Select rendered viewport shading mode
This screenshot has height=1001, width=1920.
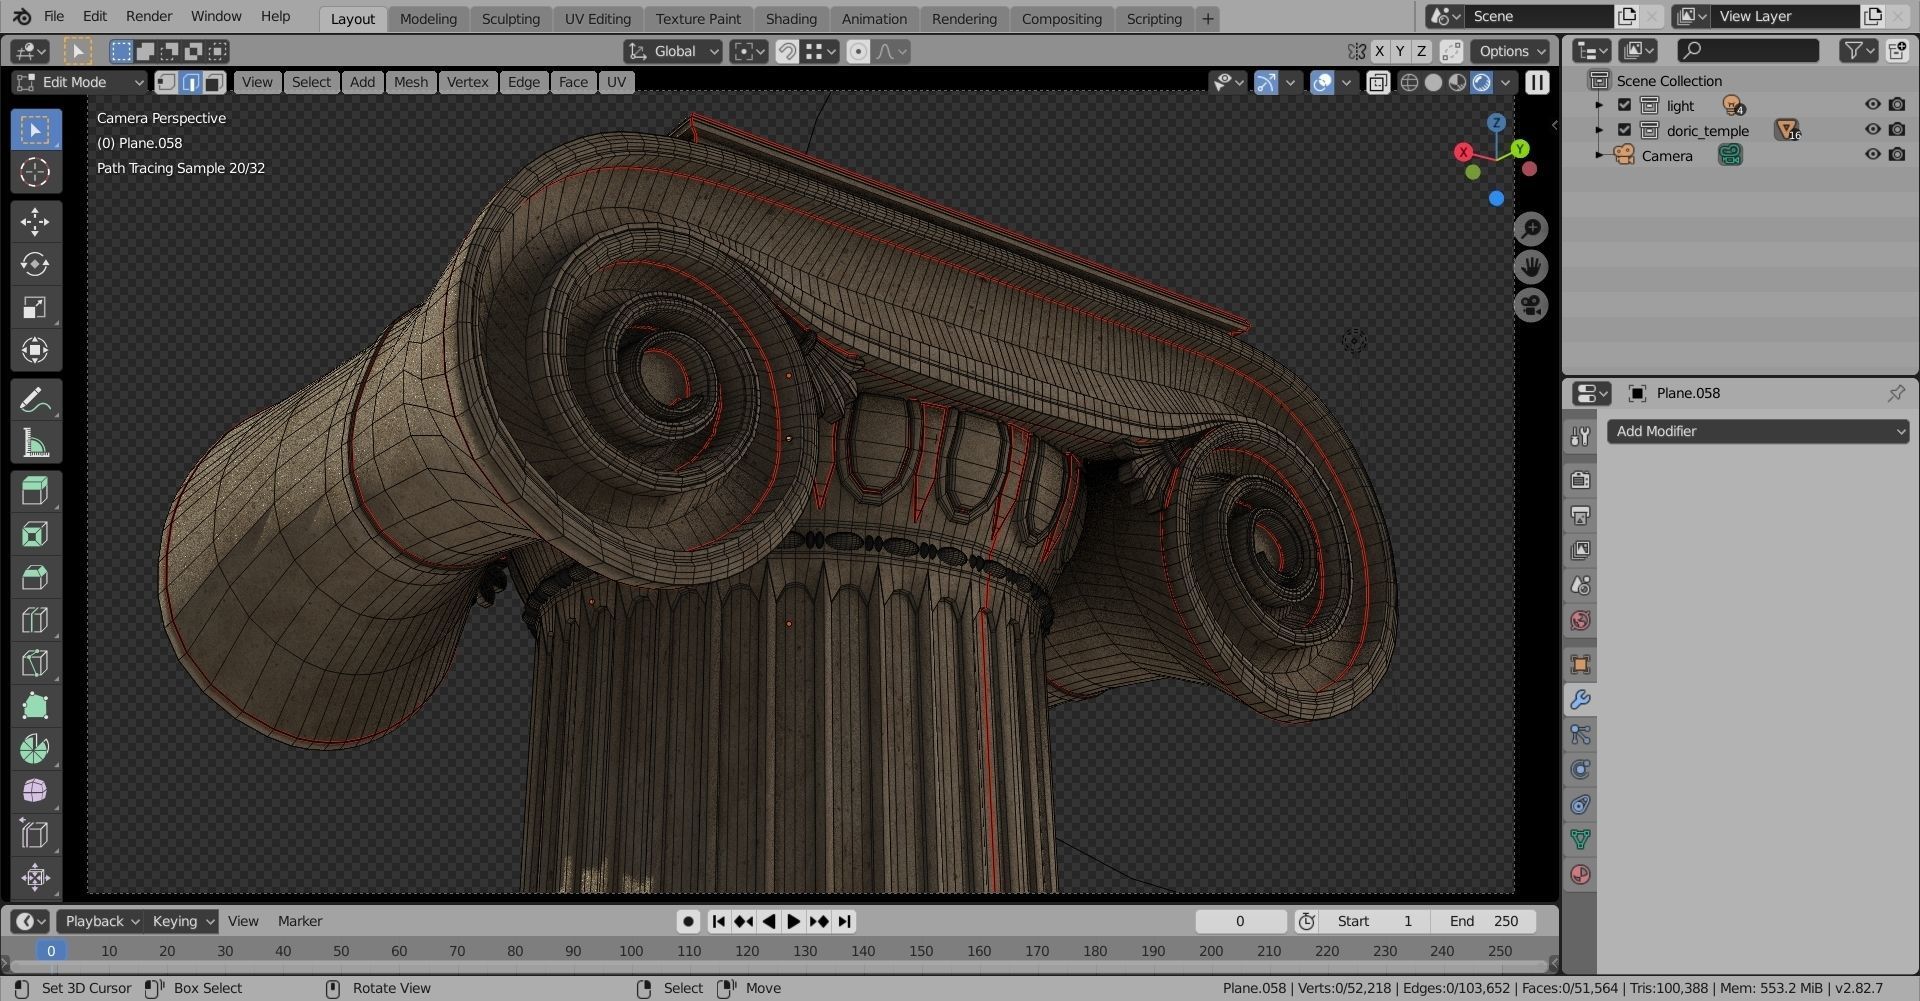(x=1481, y=82)
